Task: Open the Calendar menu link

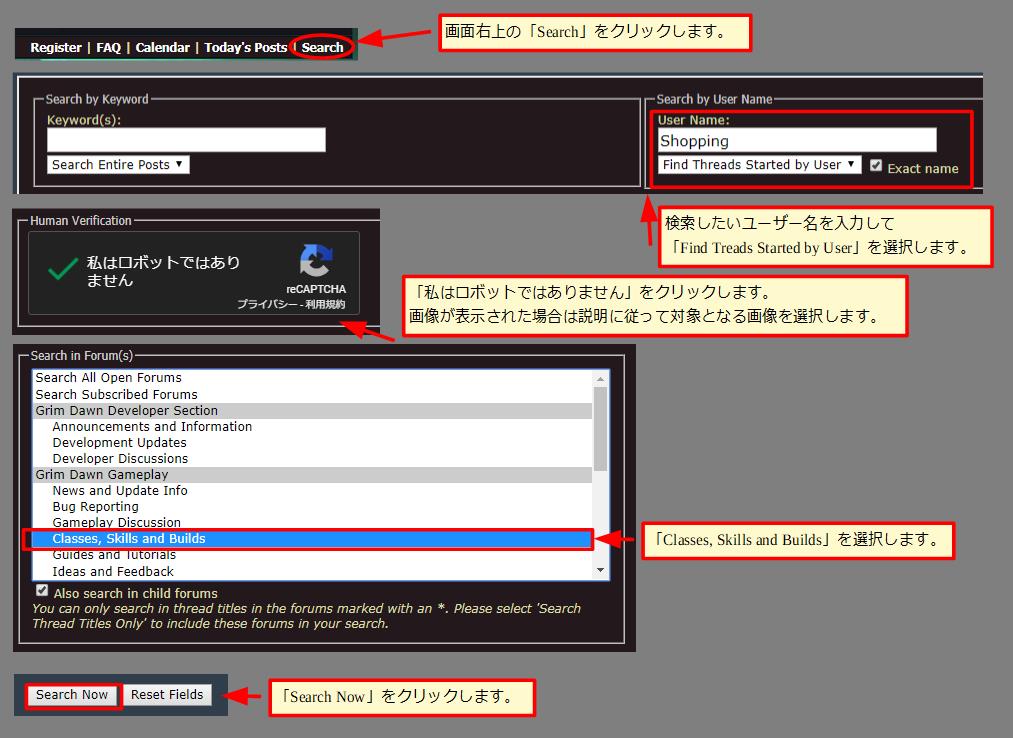Action: pyautogui.click(x=162, y=47)
